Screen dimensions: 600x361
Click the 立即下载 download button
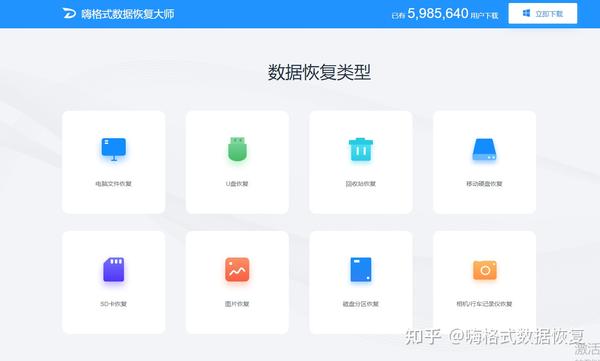543,13
